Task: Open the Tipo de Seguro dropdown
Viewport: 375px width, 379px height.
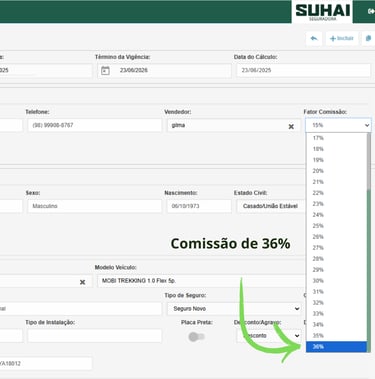Action: (234, 309)
